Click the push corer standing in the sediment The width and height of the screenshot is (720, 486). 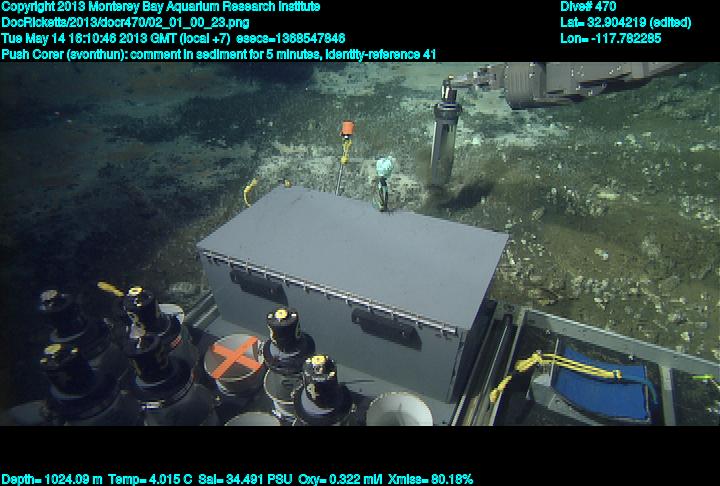[444, 133]
